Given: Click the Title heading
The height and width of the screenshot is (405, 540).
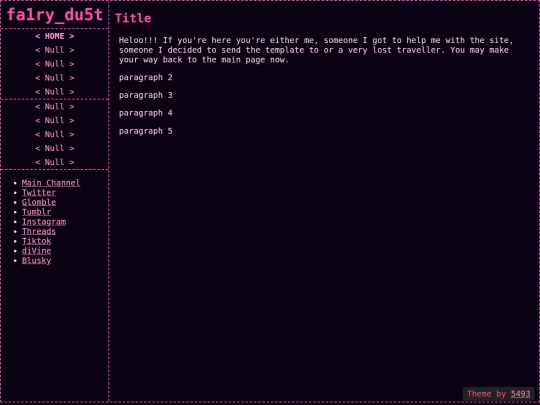Looking at the screenshot, I should [x=133, y=18].
